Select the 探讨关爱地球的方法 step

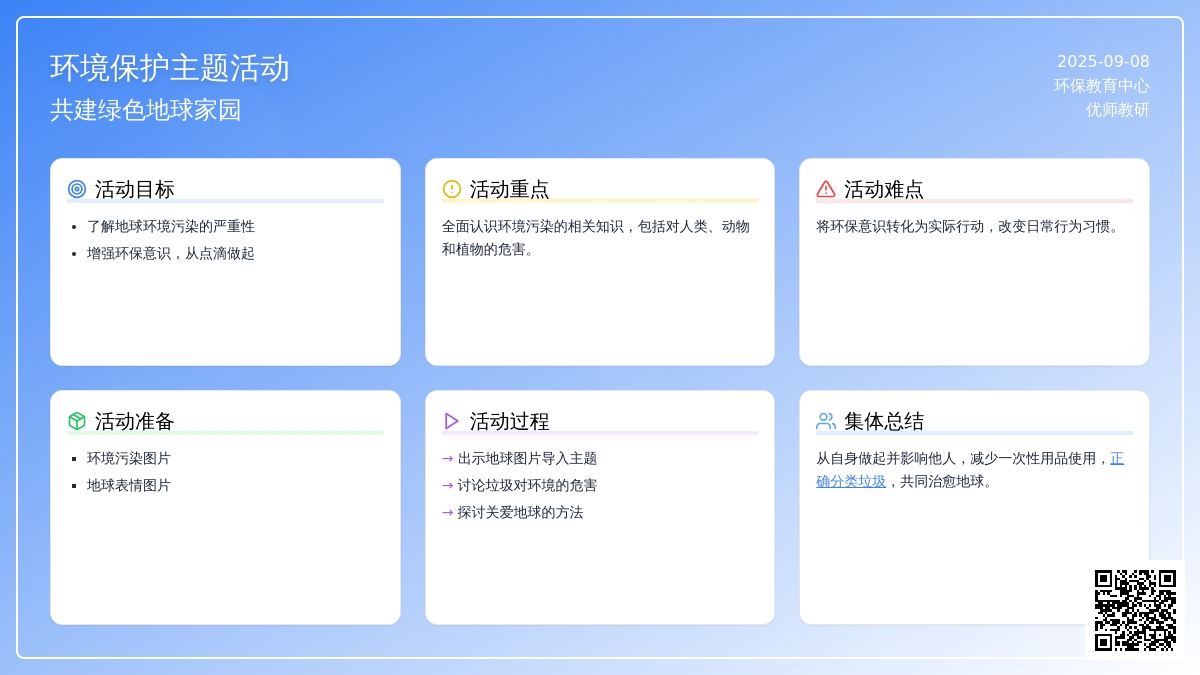pyautogui.click(x=520, y=513)
